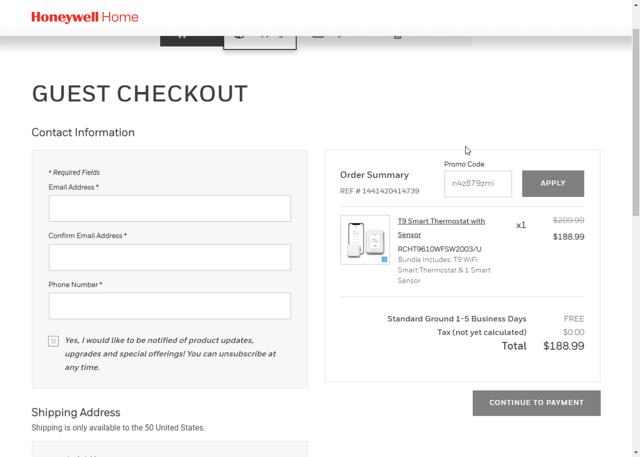The height and width of the screenshot is (457, 640).
Task: Proceed with CONTINUE TO PAYMENT button
Action: pyautogui.click(x=536, y=403)
